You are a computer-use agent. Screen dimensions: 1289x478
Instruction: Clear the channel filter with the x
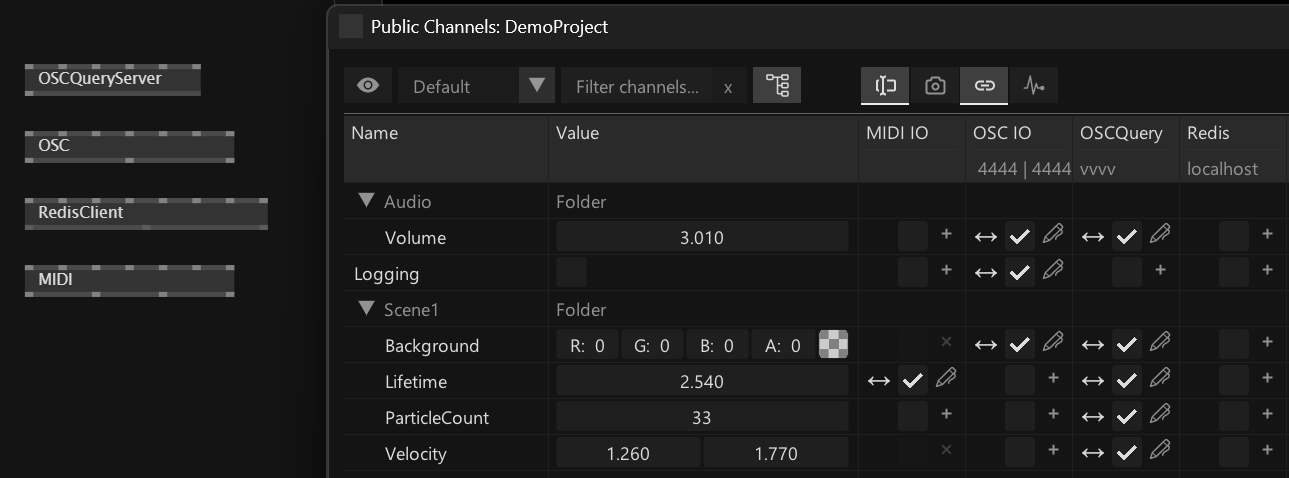tap(728, 87)
